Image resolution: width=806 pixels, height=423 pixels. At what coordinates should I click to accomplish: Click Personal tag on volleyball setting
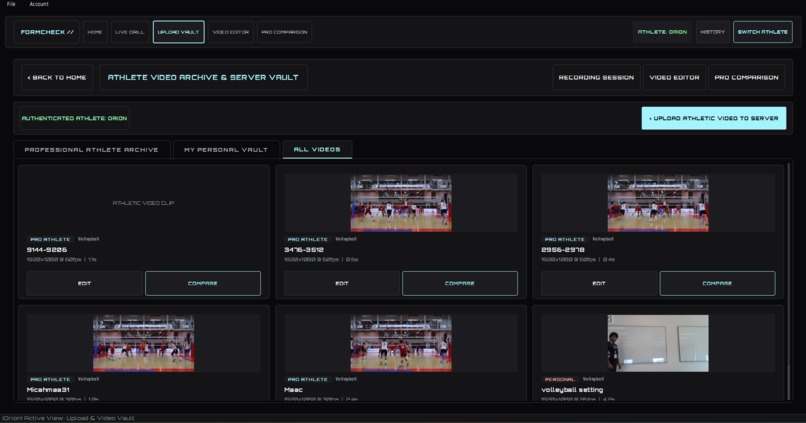coord(559,379)
